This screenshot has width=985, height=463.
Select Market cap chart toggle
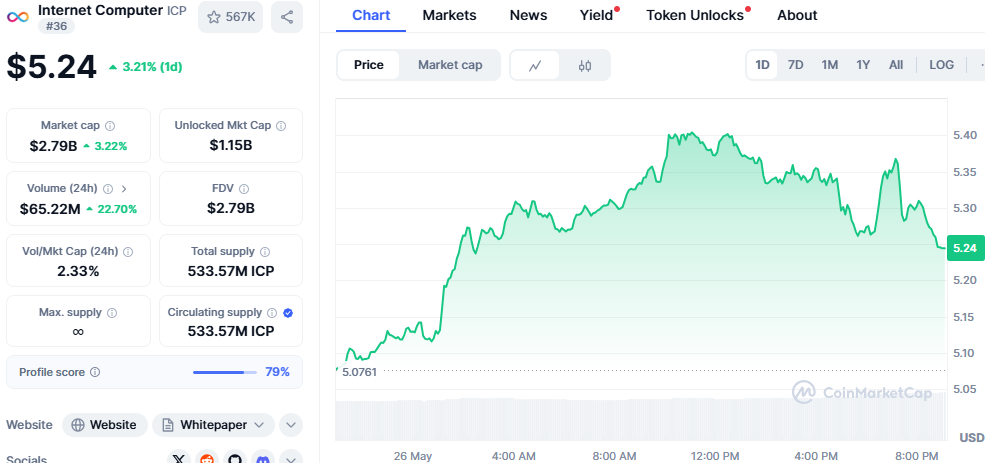(450, 65)
